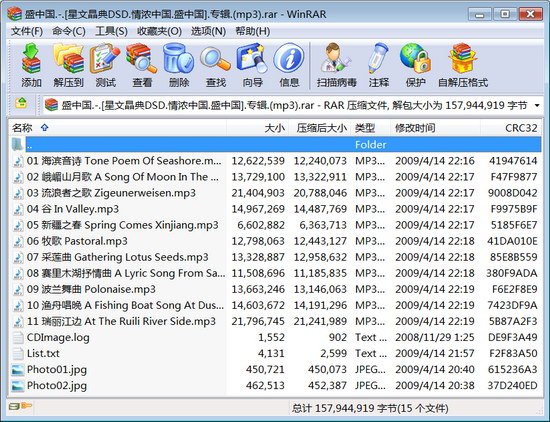Click the date 2008/11/29 1:25
The height and width of the screenshot is (422, 550).
click(435, 337)
